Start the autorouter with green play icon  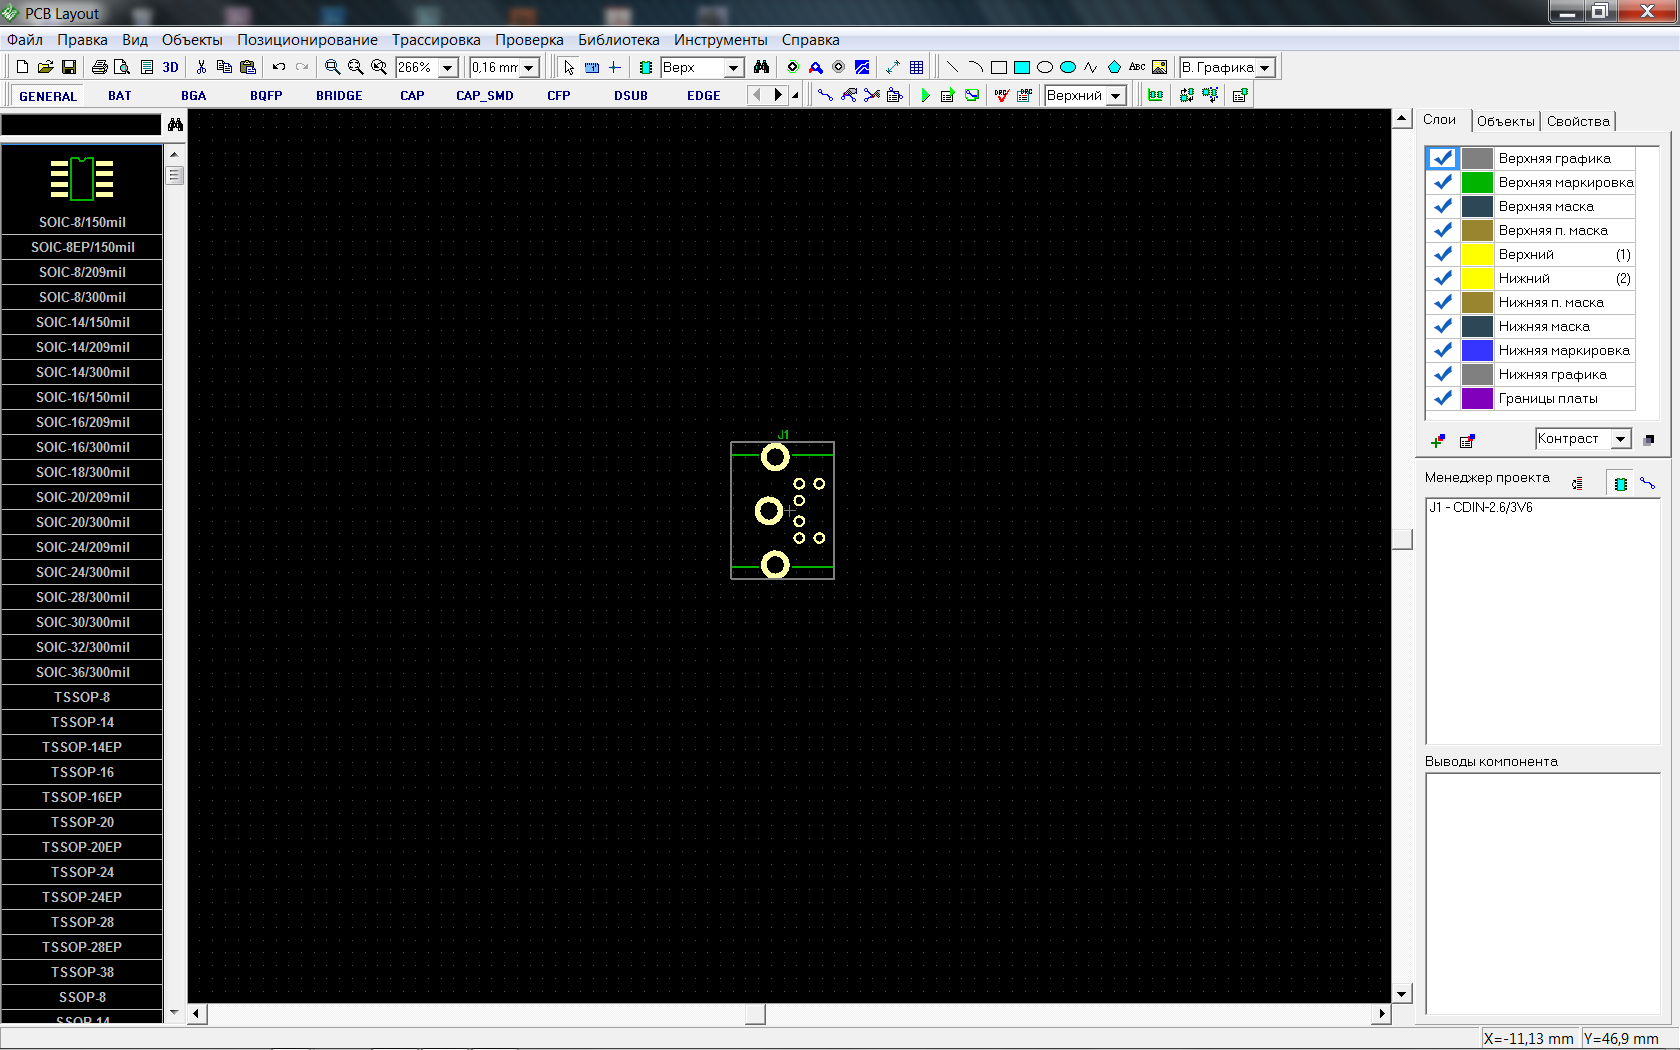tap(925, 95)
